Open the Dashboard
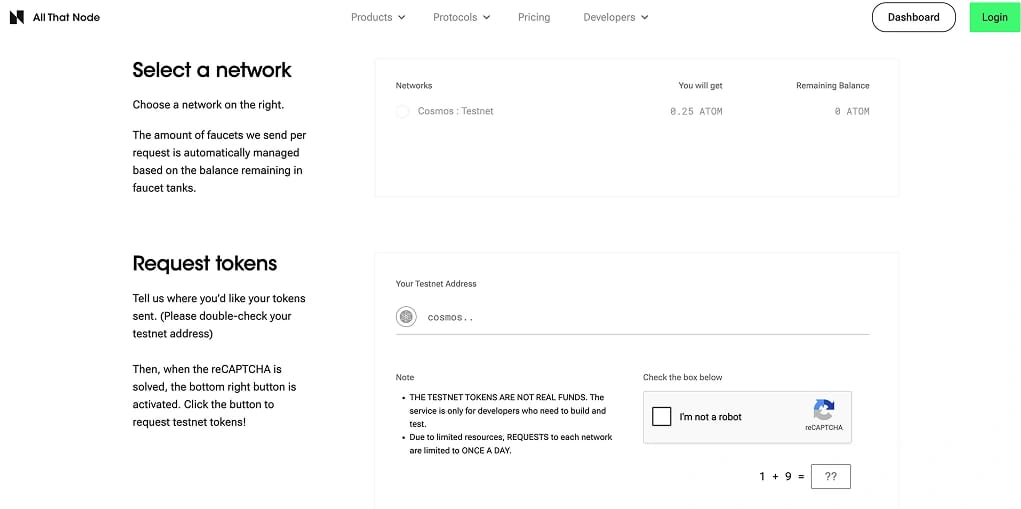 click(914, 18)
